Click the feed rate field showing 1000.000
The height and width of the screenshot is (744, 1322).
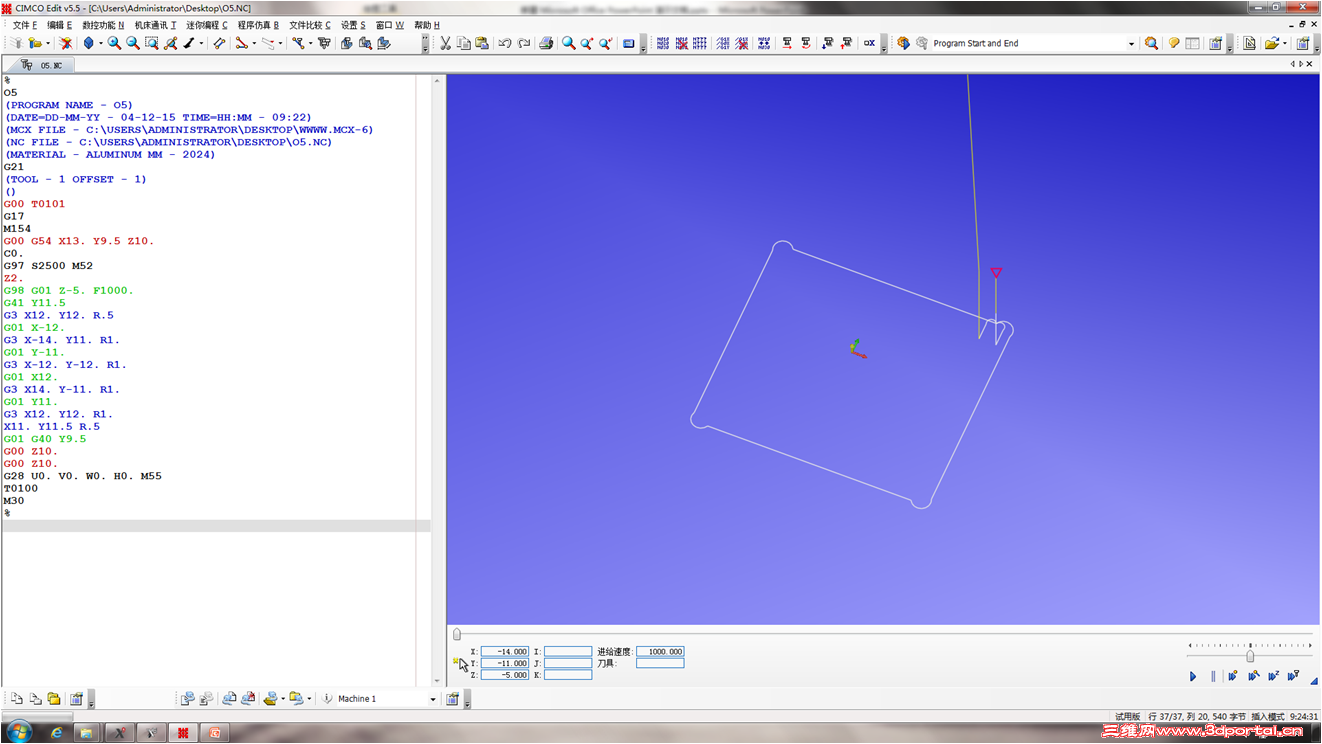(x=660, y=651)
